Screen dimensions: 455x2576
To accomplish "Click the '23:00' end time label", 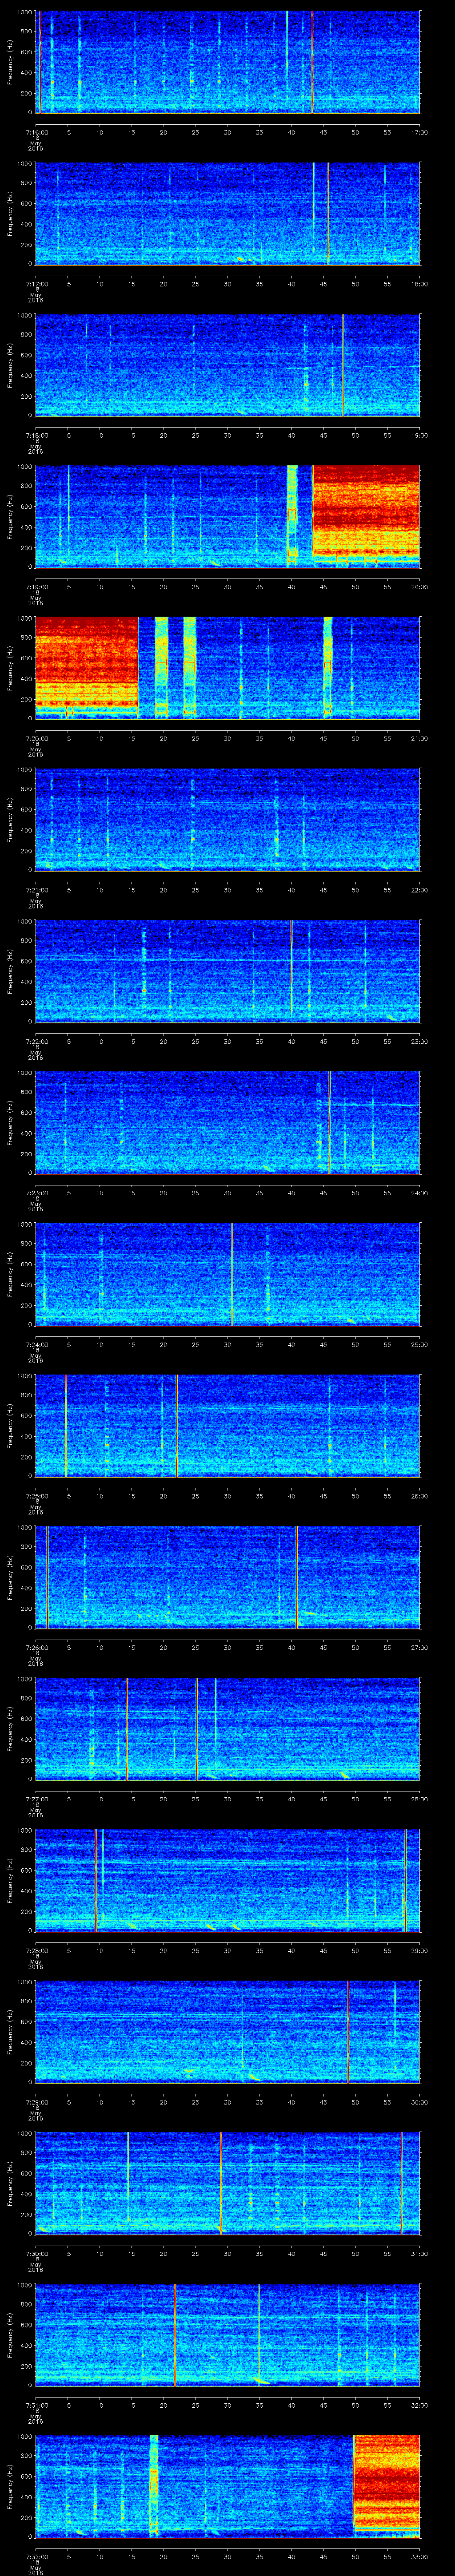I will pyautogui.click(x=419, y=1041).
